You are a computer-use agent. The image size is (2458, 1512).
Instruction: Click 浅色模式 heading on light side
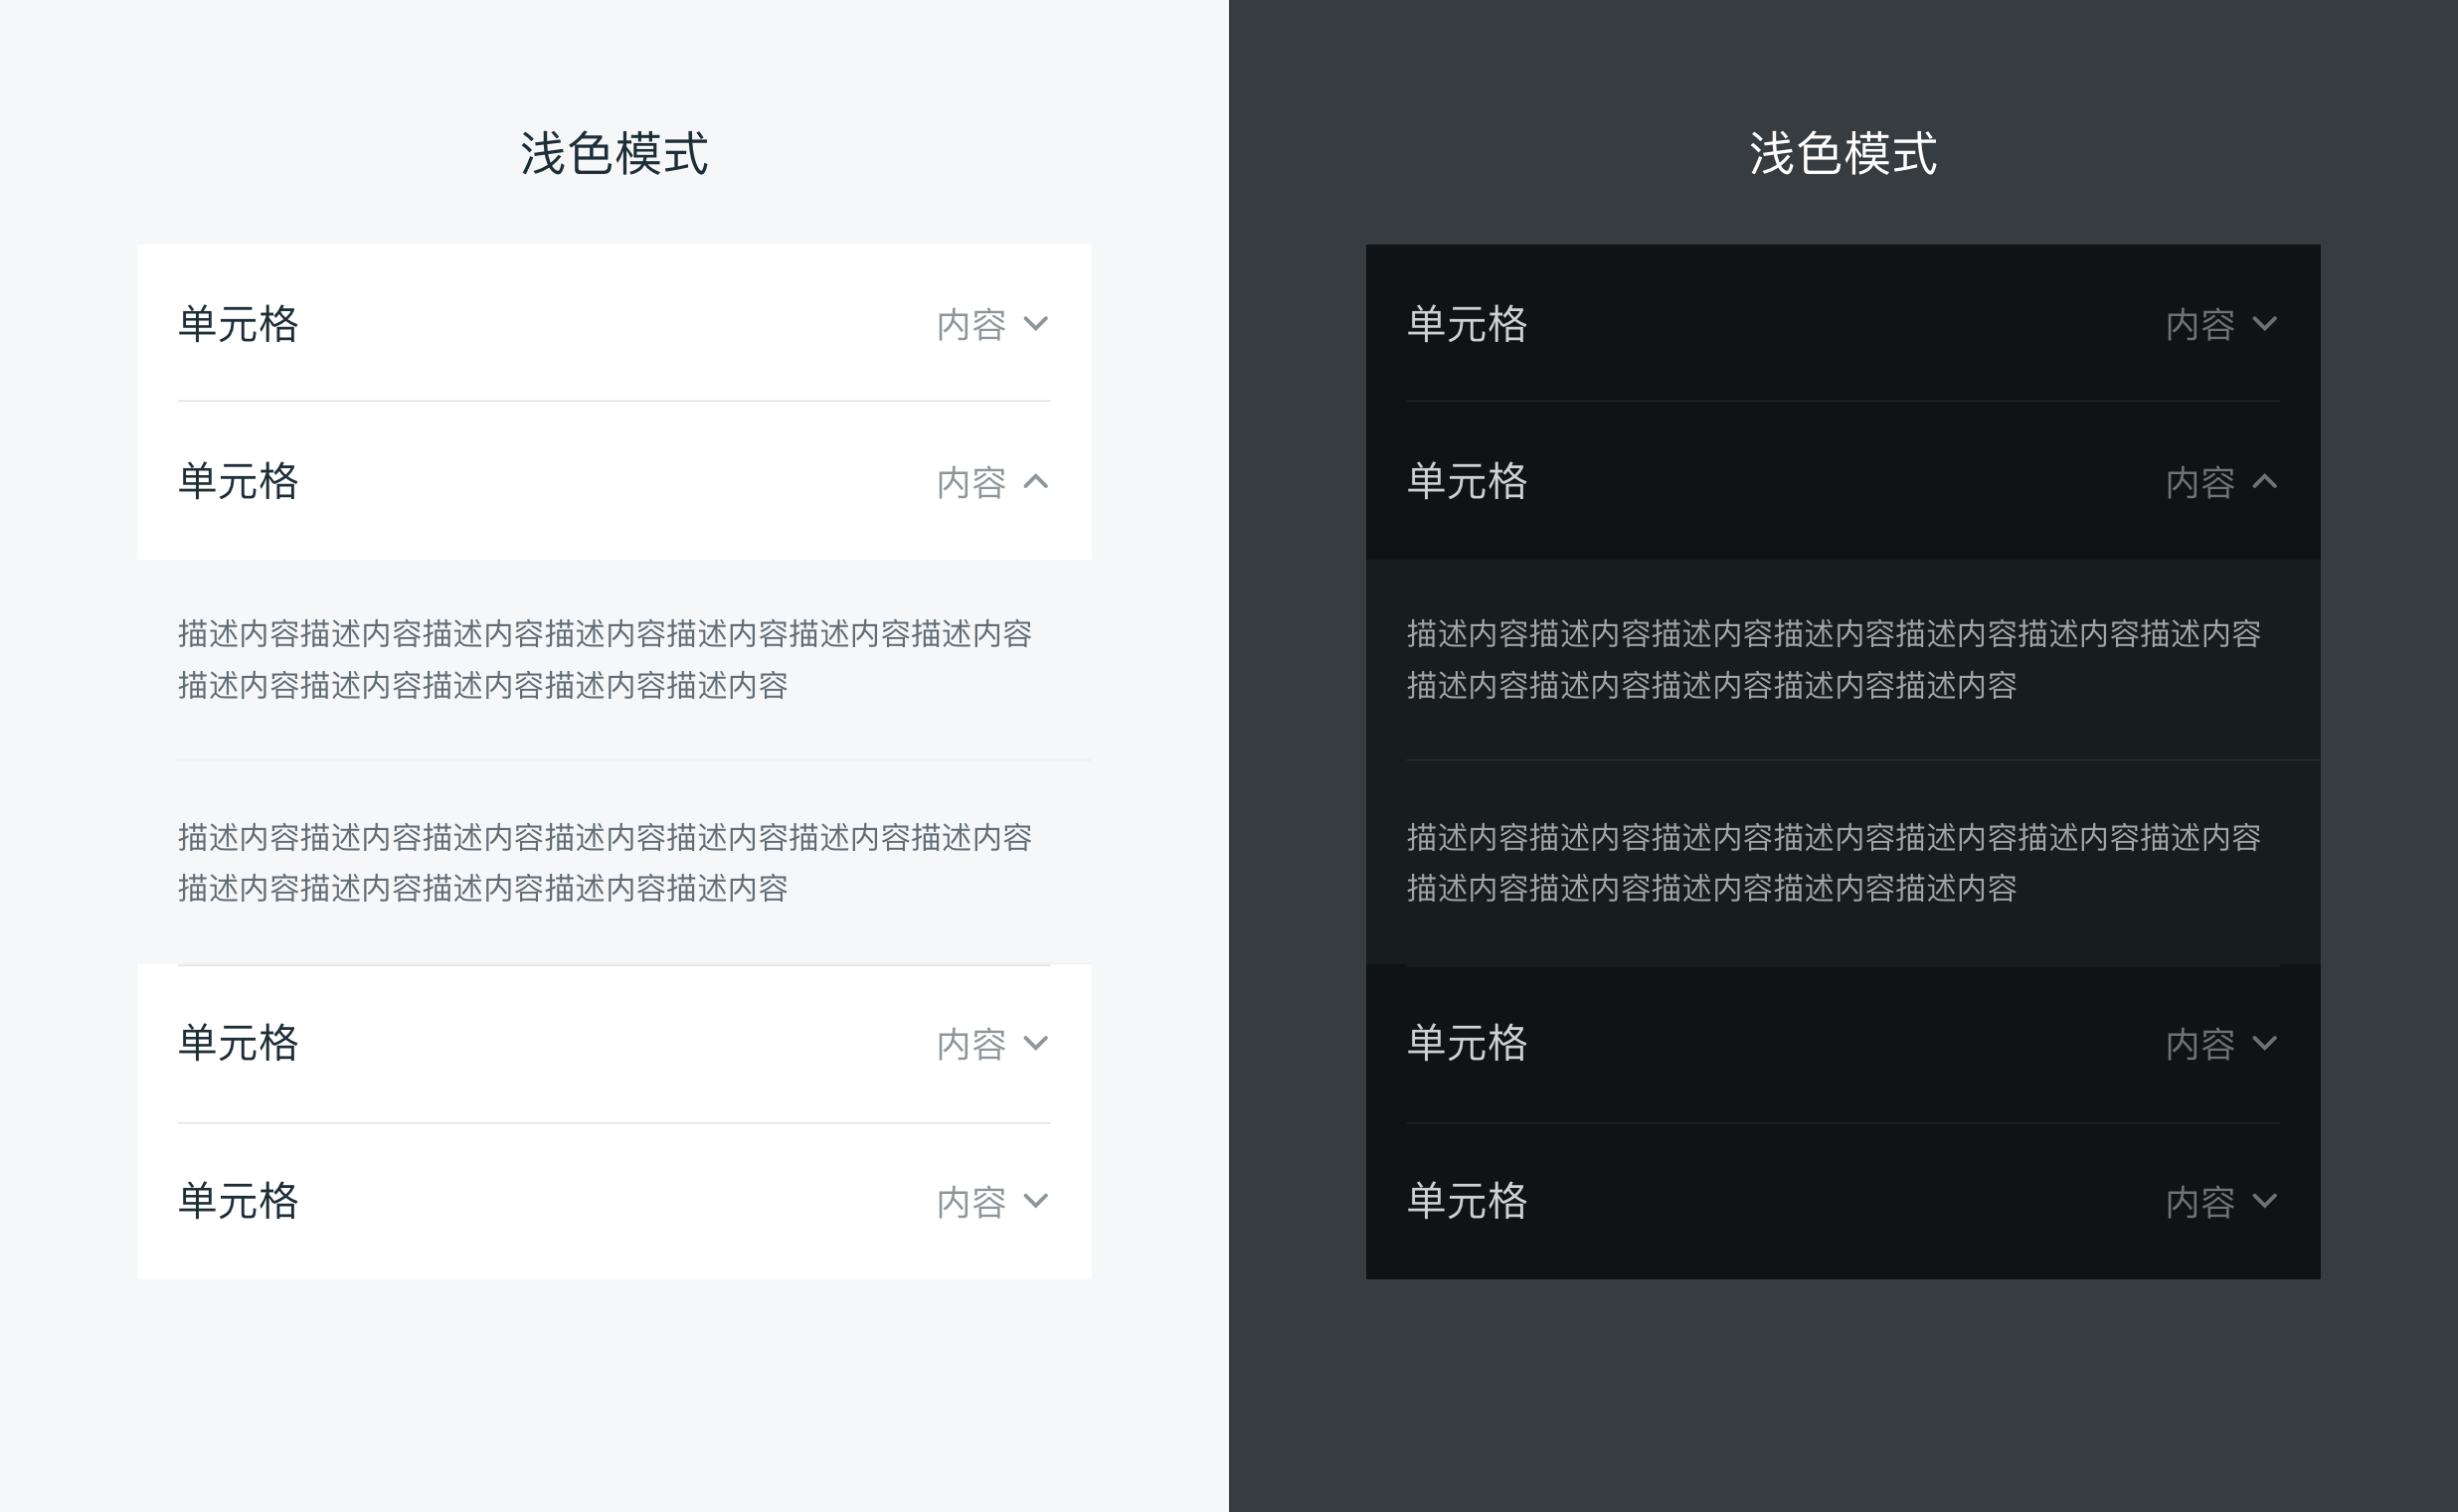click(614, 154)
